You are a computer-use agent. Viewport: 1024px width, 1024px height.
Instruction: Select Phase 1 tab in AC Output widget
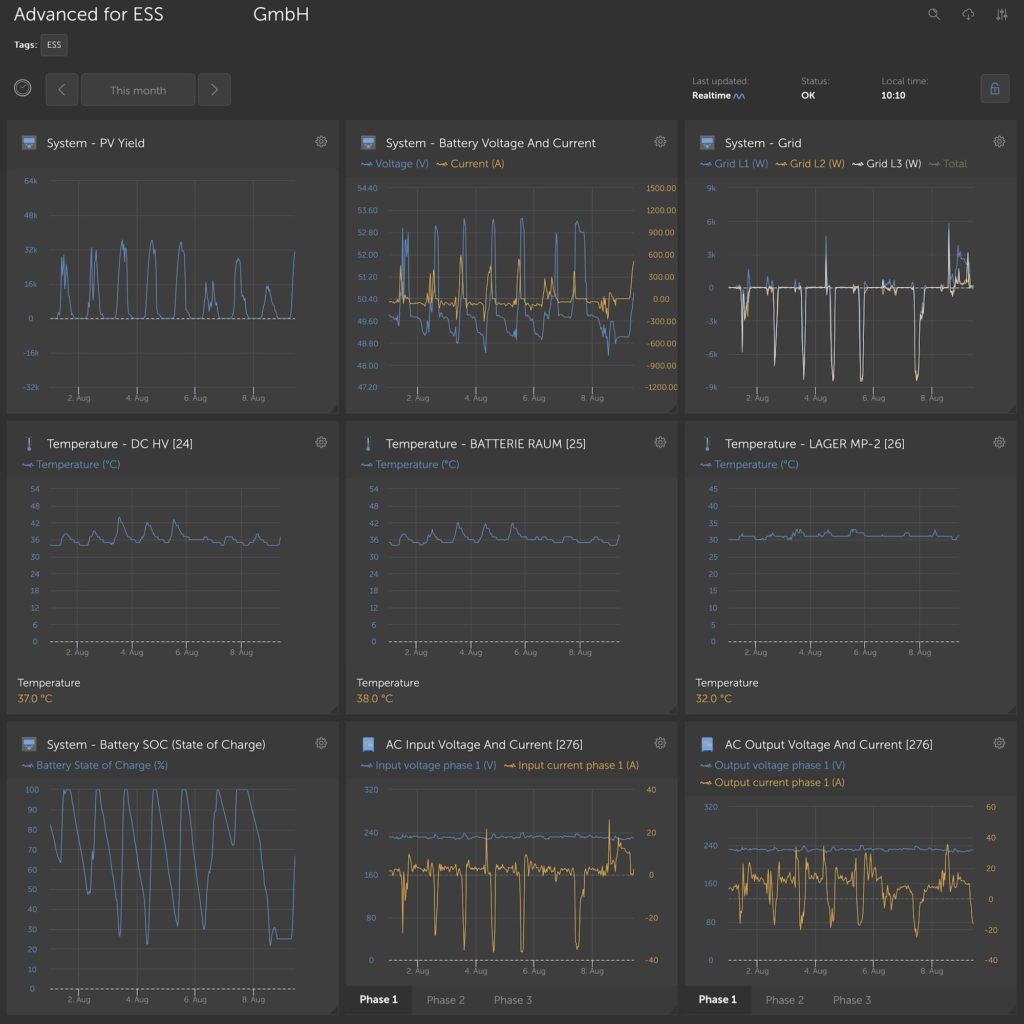tap(717, 1000)
